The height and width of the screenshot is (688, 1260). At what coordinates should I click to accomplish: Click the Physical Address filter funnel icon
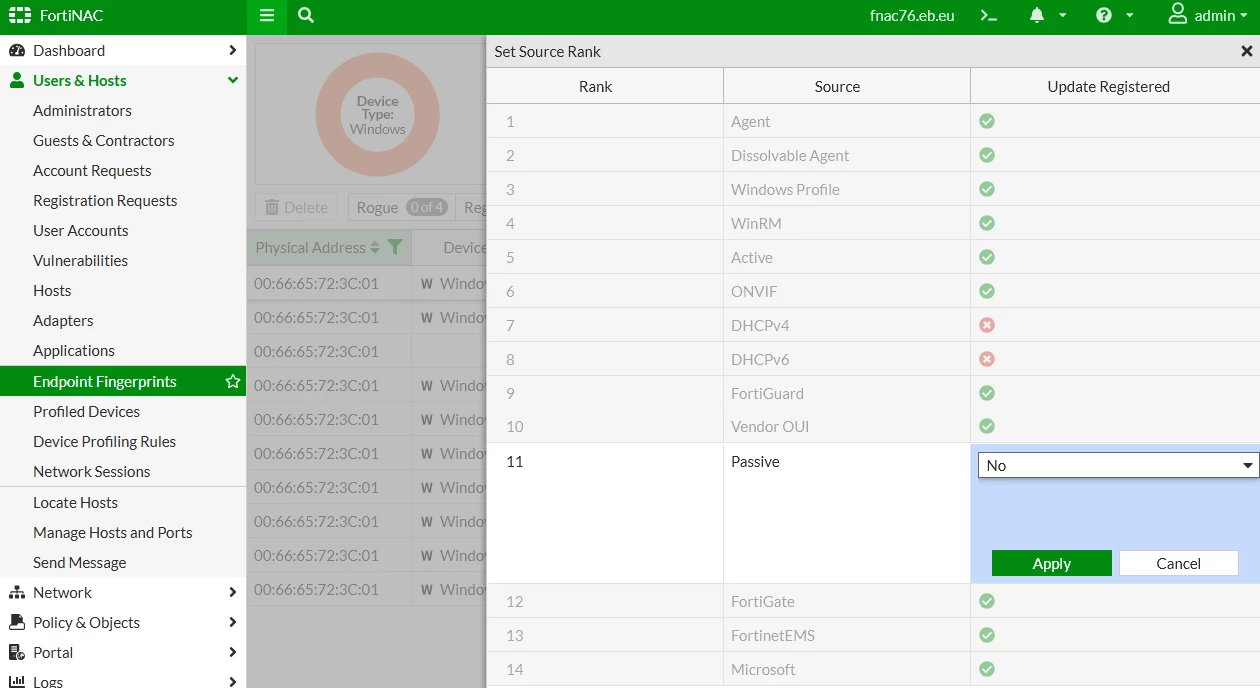click(395, 247)
